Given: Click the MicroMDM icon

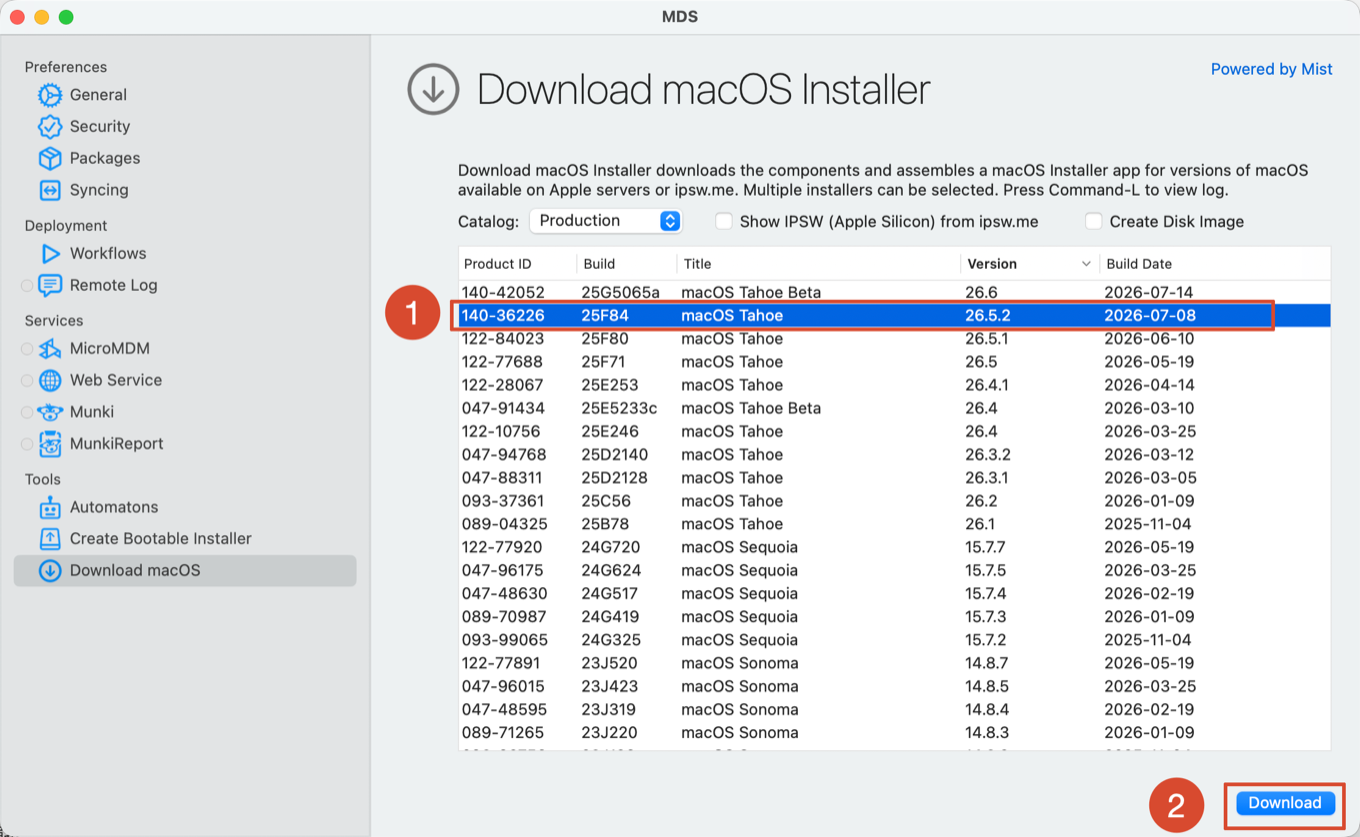Looking at the screenshot, I should pyautogui.click(x=50, y=349).
